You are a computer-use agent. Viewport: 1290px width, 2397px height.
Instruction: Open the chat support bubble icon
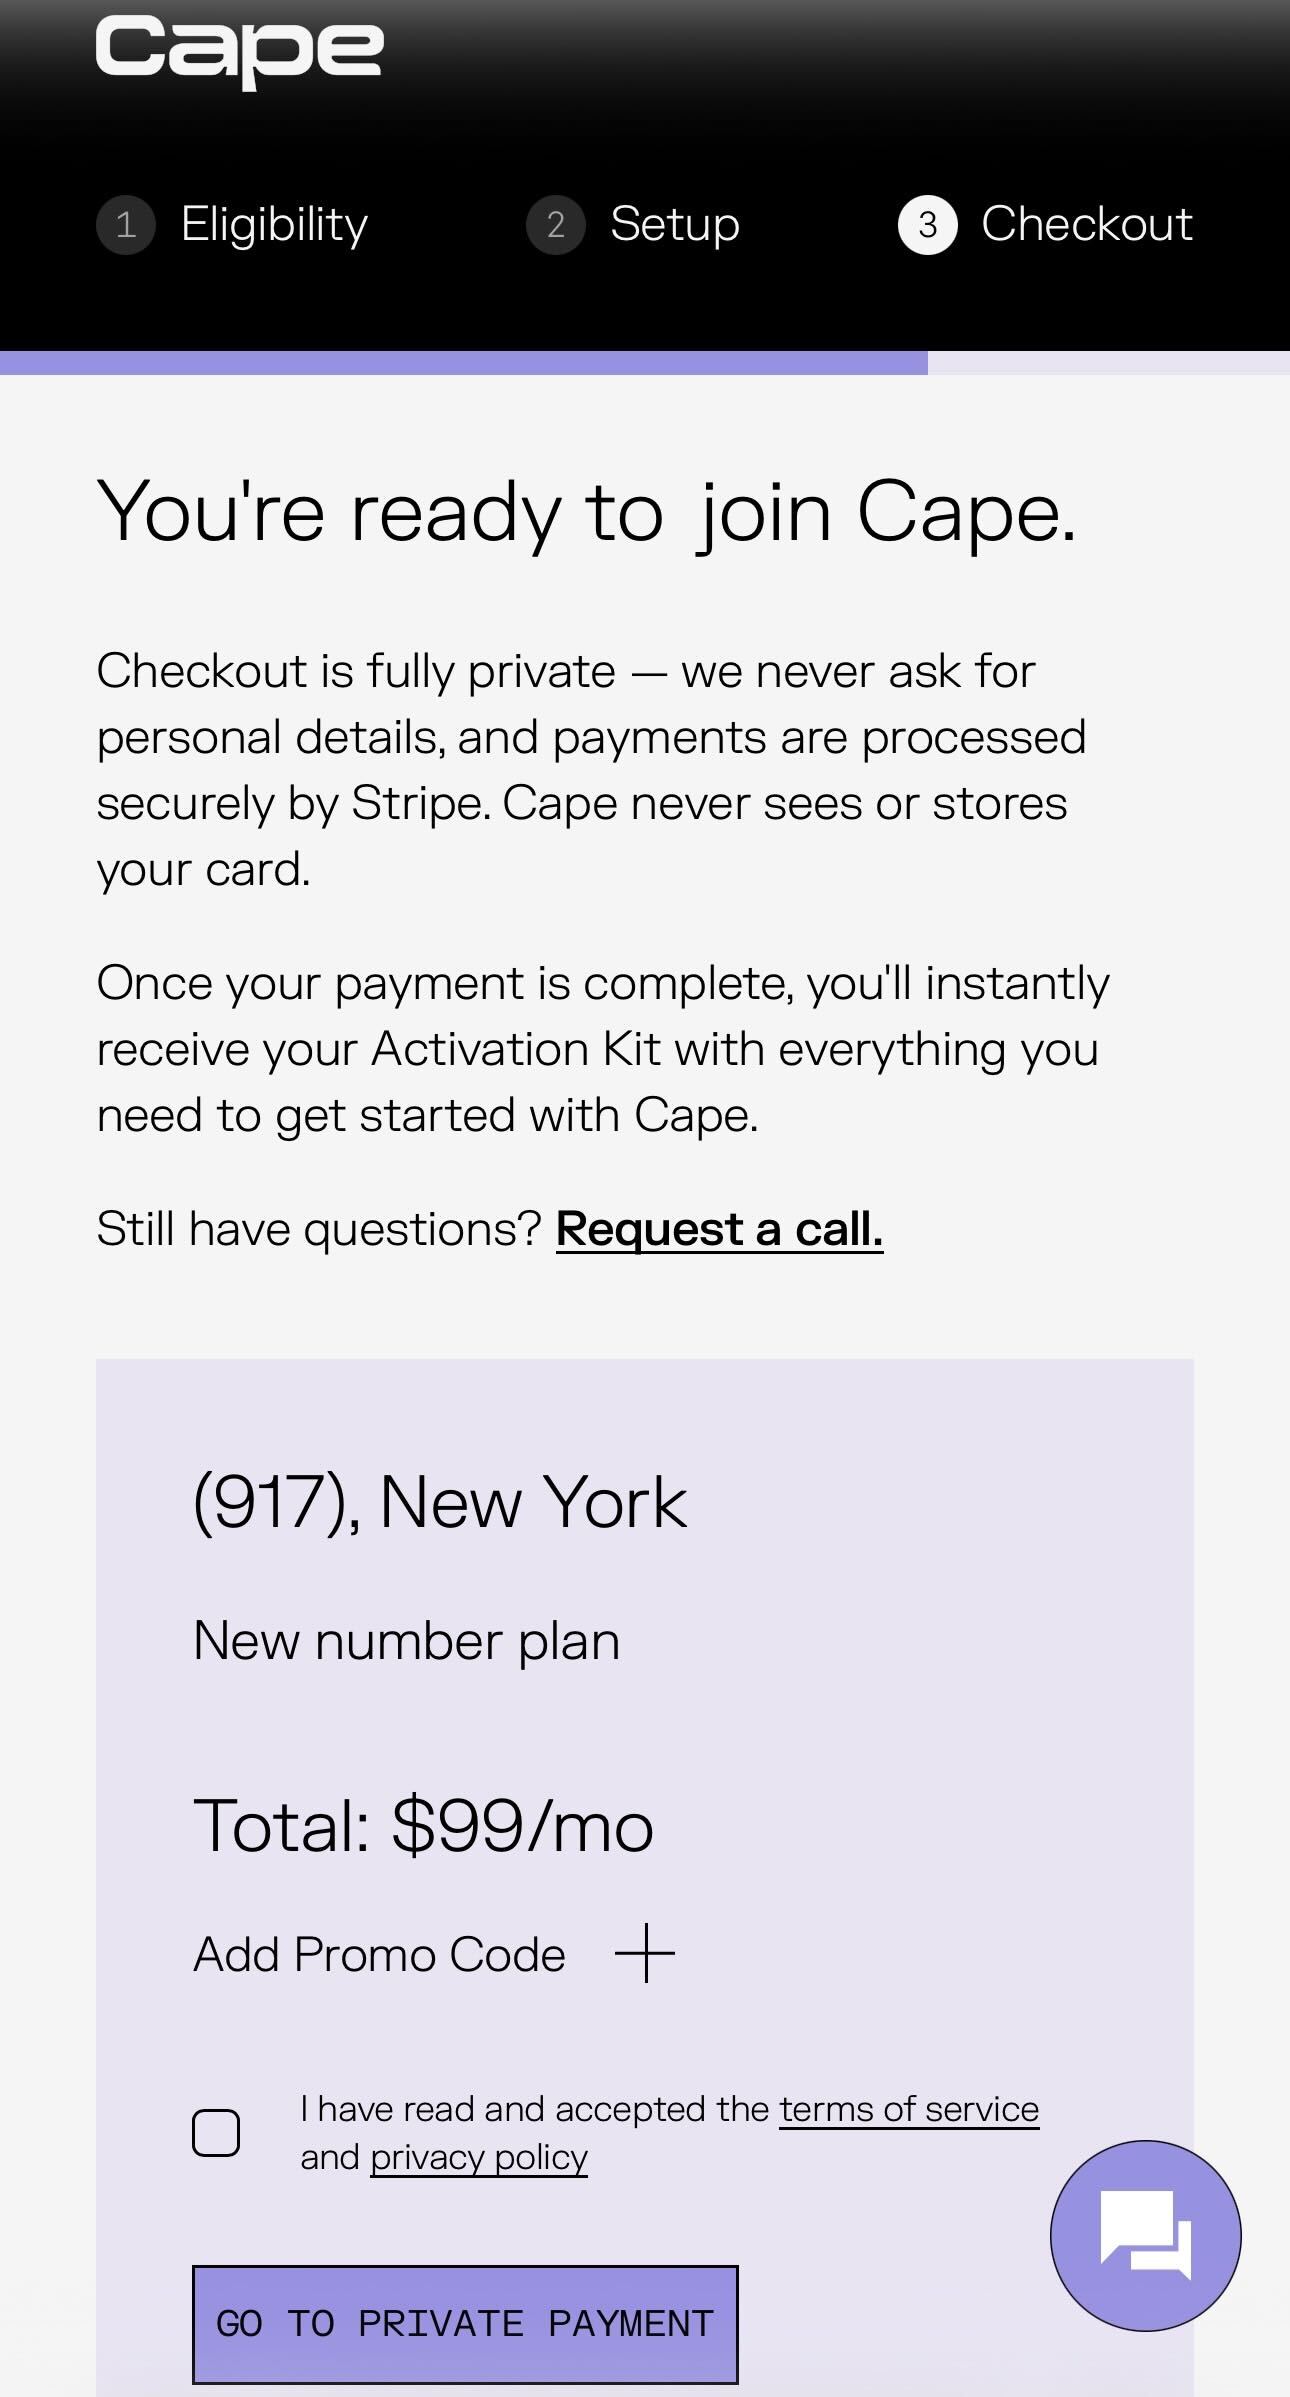pos(1145,2235)
